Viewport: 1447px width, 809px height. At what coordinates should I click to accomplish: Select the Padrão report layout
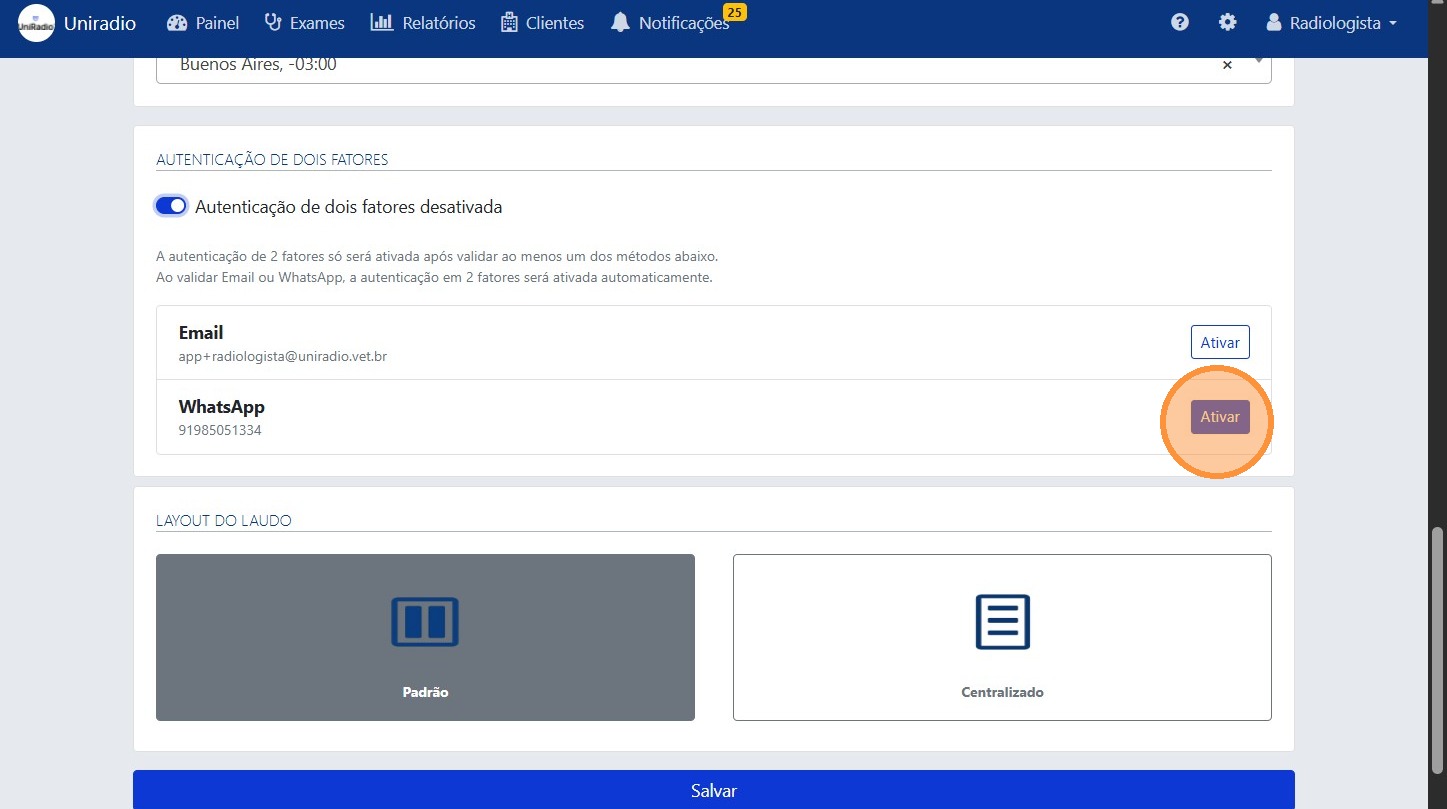pyautogui.click(x=425, y=637)
